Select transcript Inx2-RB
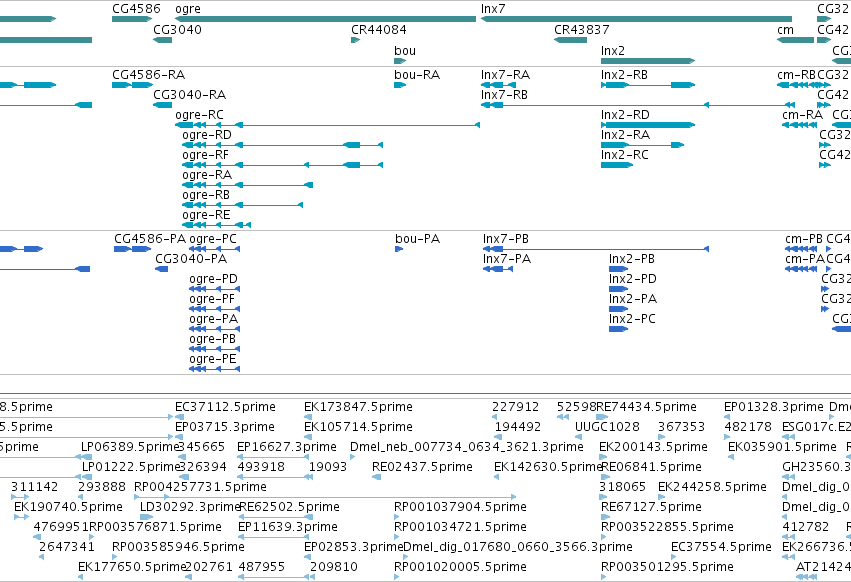 click(648, 85)
